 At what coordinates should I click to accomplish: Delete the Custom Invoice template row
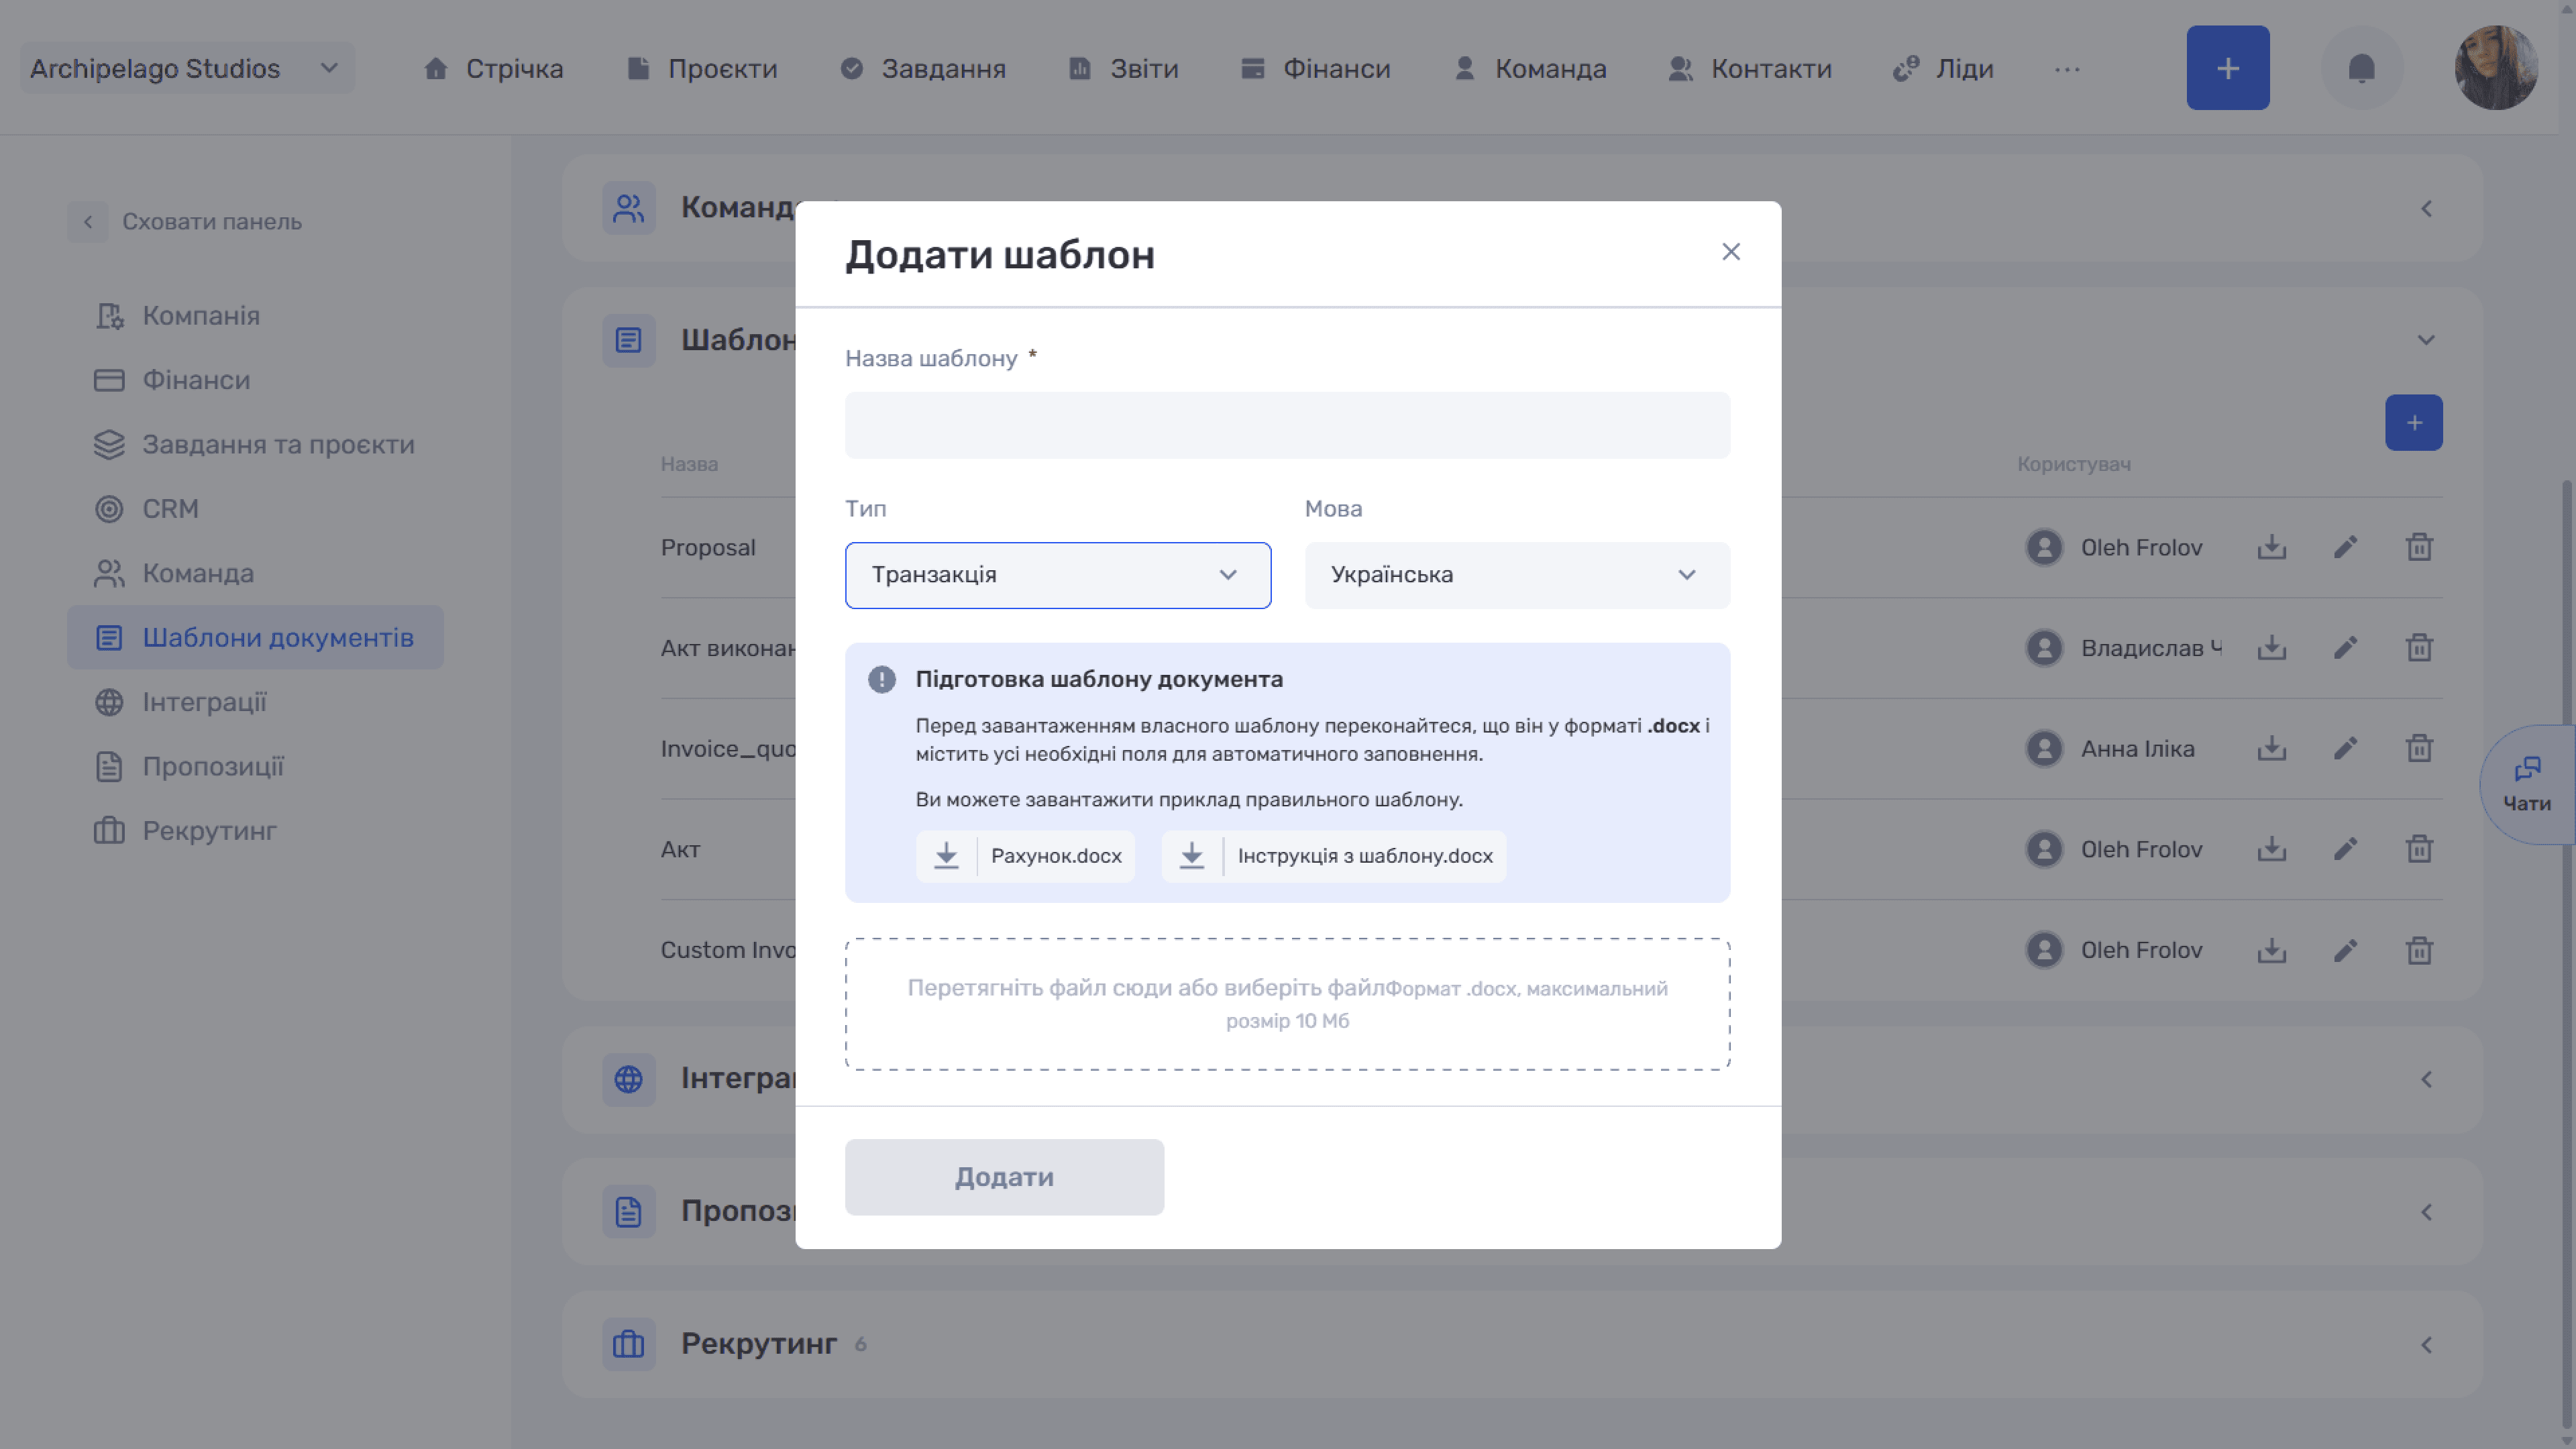click(x=2419, y=950)
